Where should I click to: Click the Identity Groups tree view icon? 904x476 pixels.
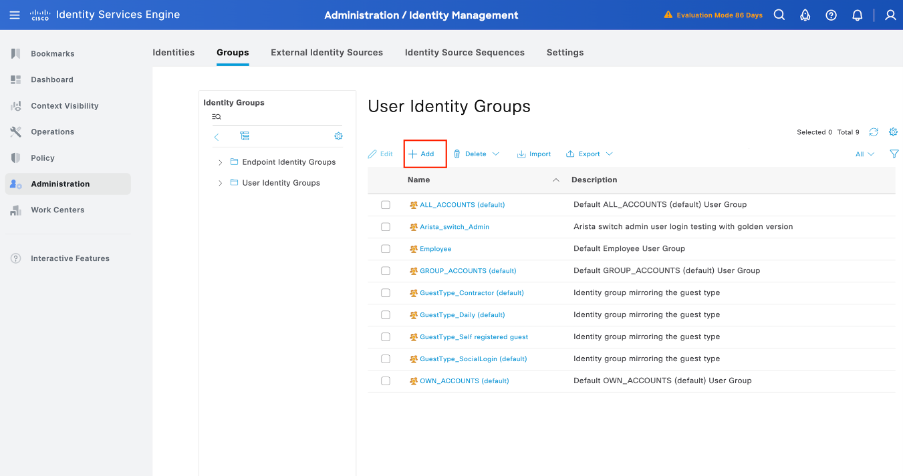click(244, 136)
